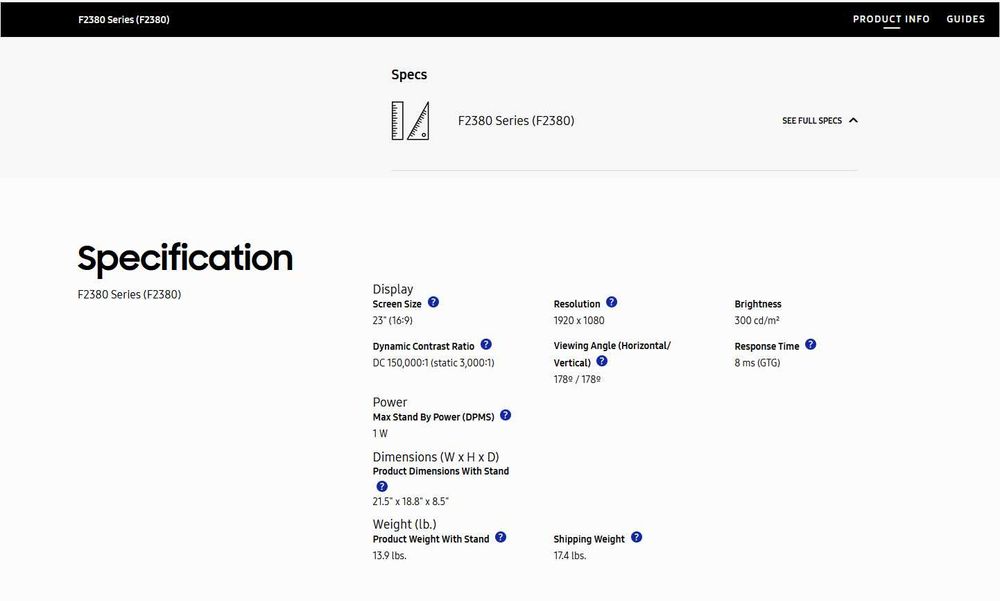The width and height of the screenshot is (1000, 601).
Task: Open the GUIDES tab
Action: pos(966,19)
